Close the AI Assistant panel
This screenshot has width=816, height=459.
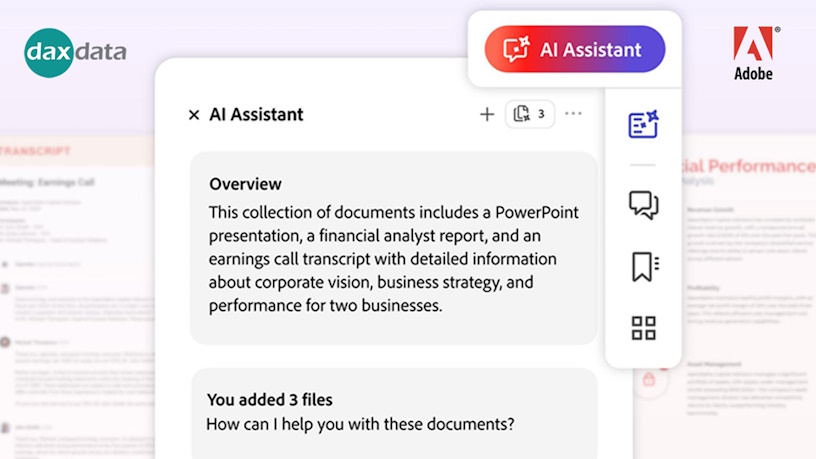click(x=194, y=115)
